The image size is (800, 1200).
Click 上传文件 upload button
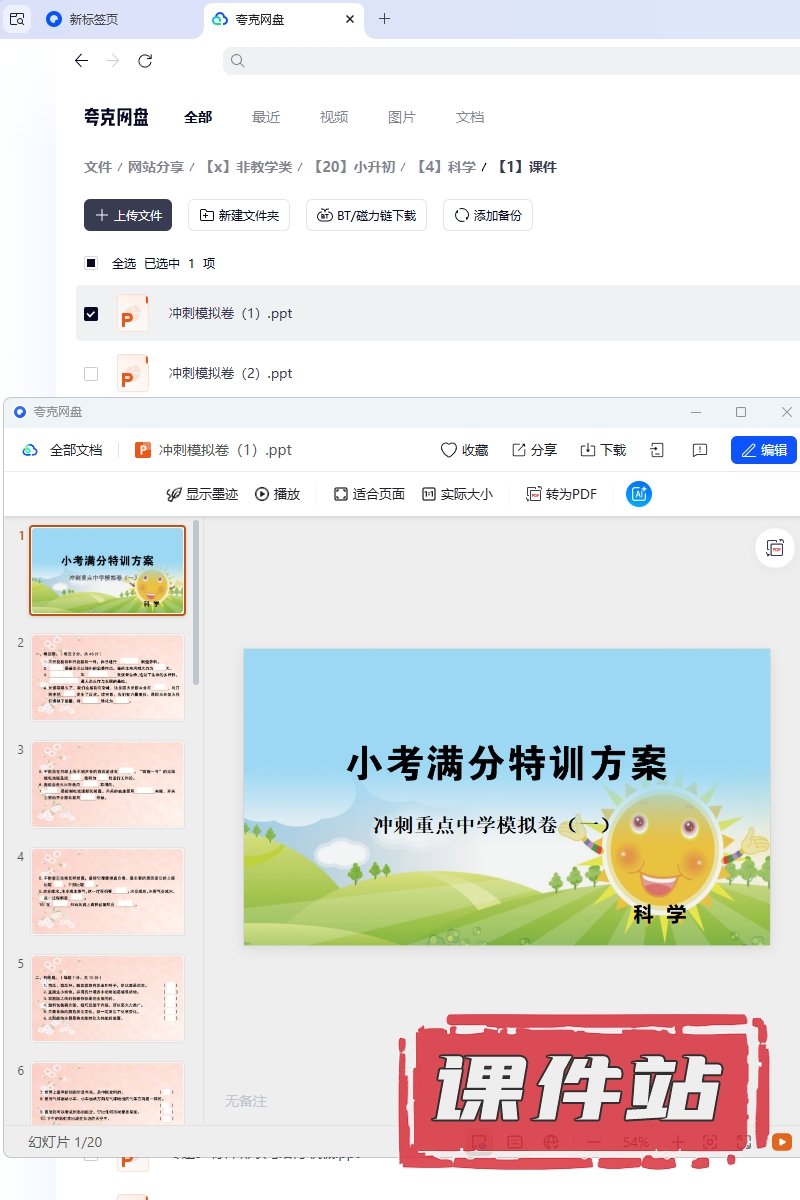128,215
